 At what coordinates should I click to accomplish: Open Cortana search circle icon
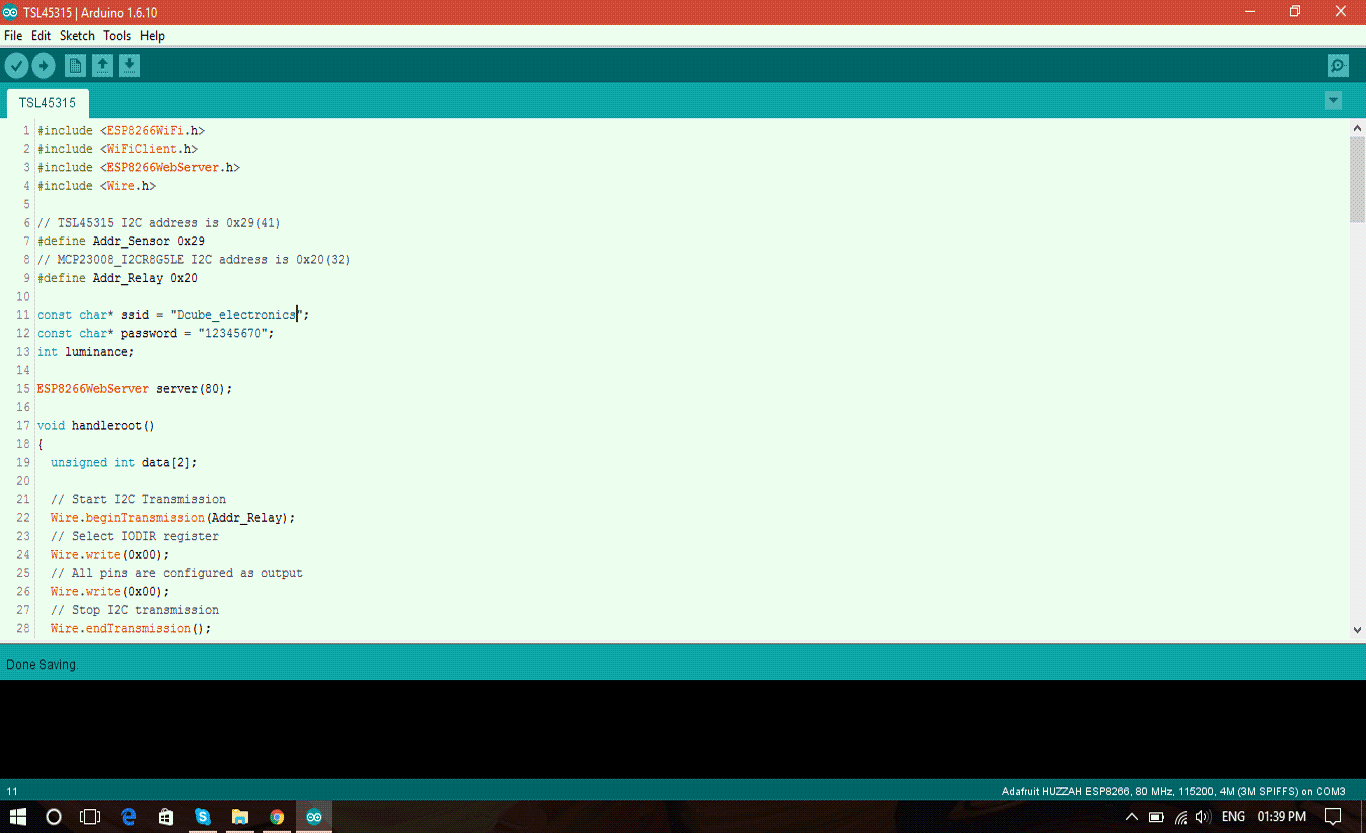(54, 817)
